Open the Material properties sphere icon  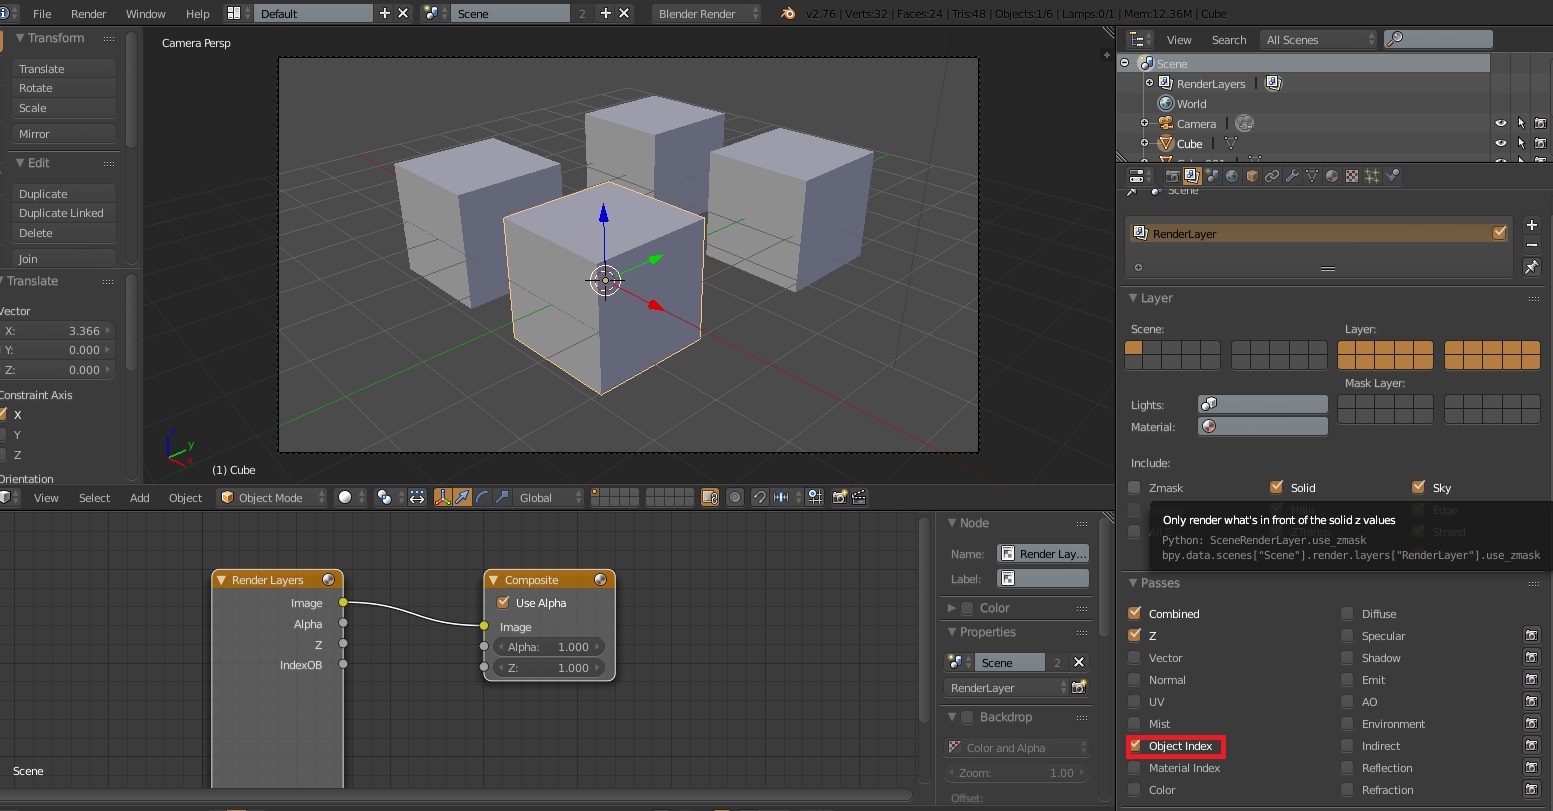[1332, 176]
